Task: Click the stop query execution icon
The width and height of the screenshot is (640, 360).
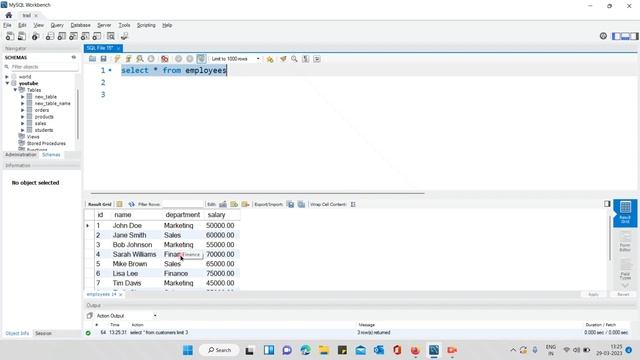Action: 151,59
